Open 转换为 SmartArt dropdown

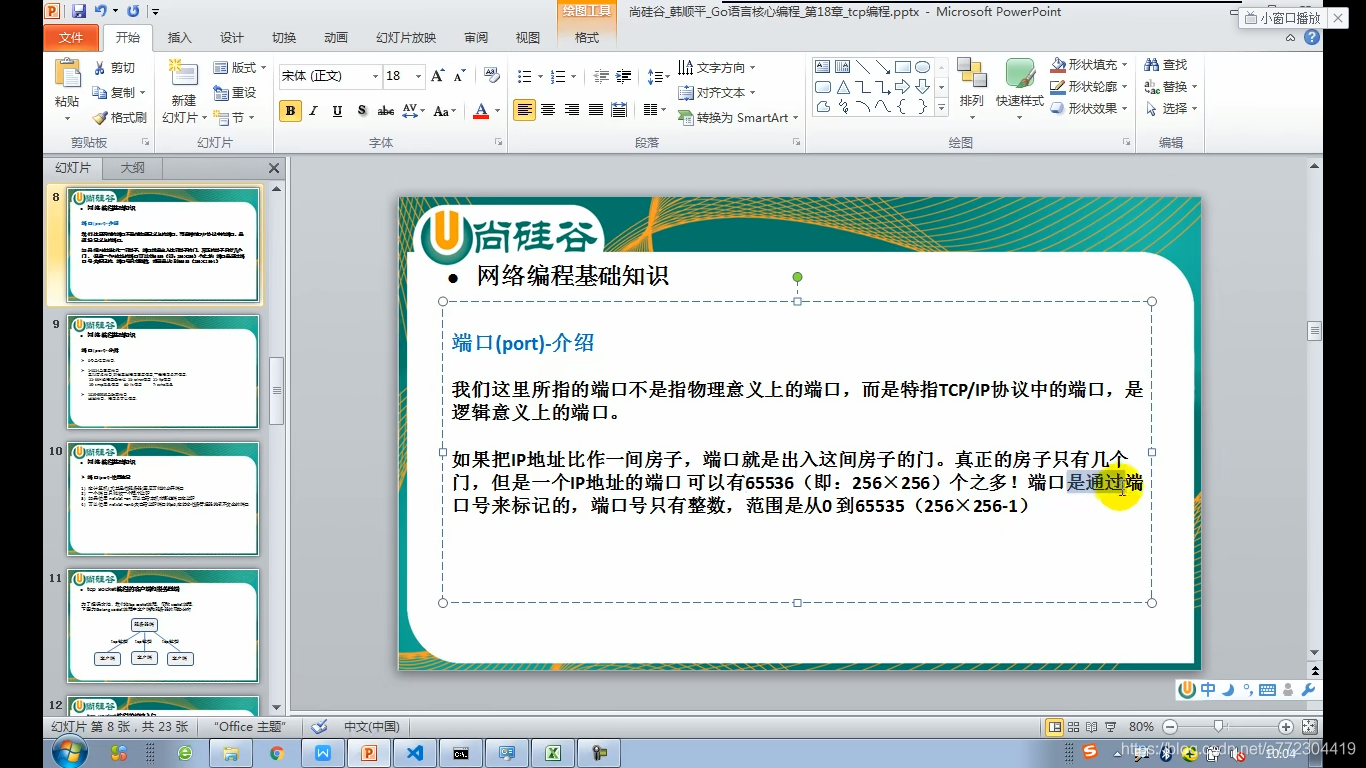click(738, 117)
